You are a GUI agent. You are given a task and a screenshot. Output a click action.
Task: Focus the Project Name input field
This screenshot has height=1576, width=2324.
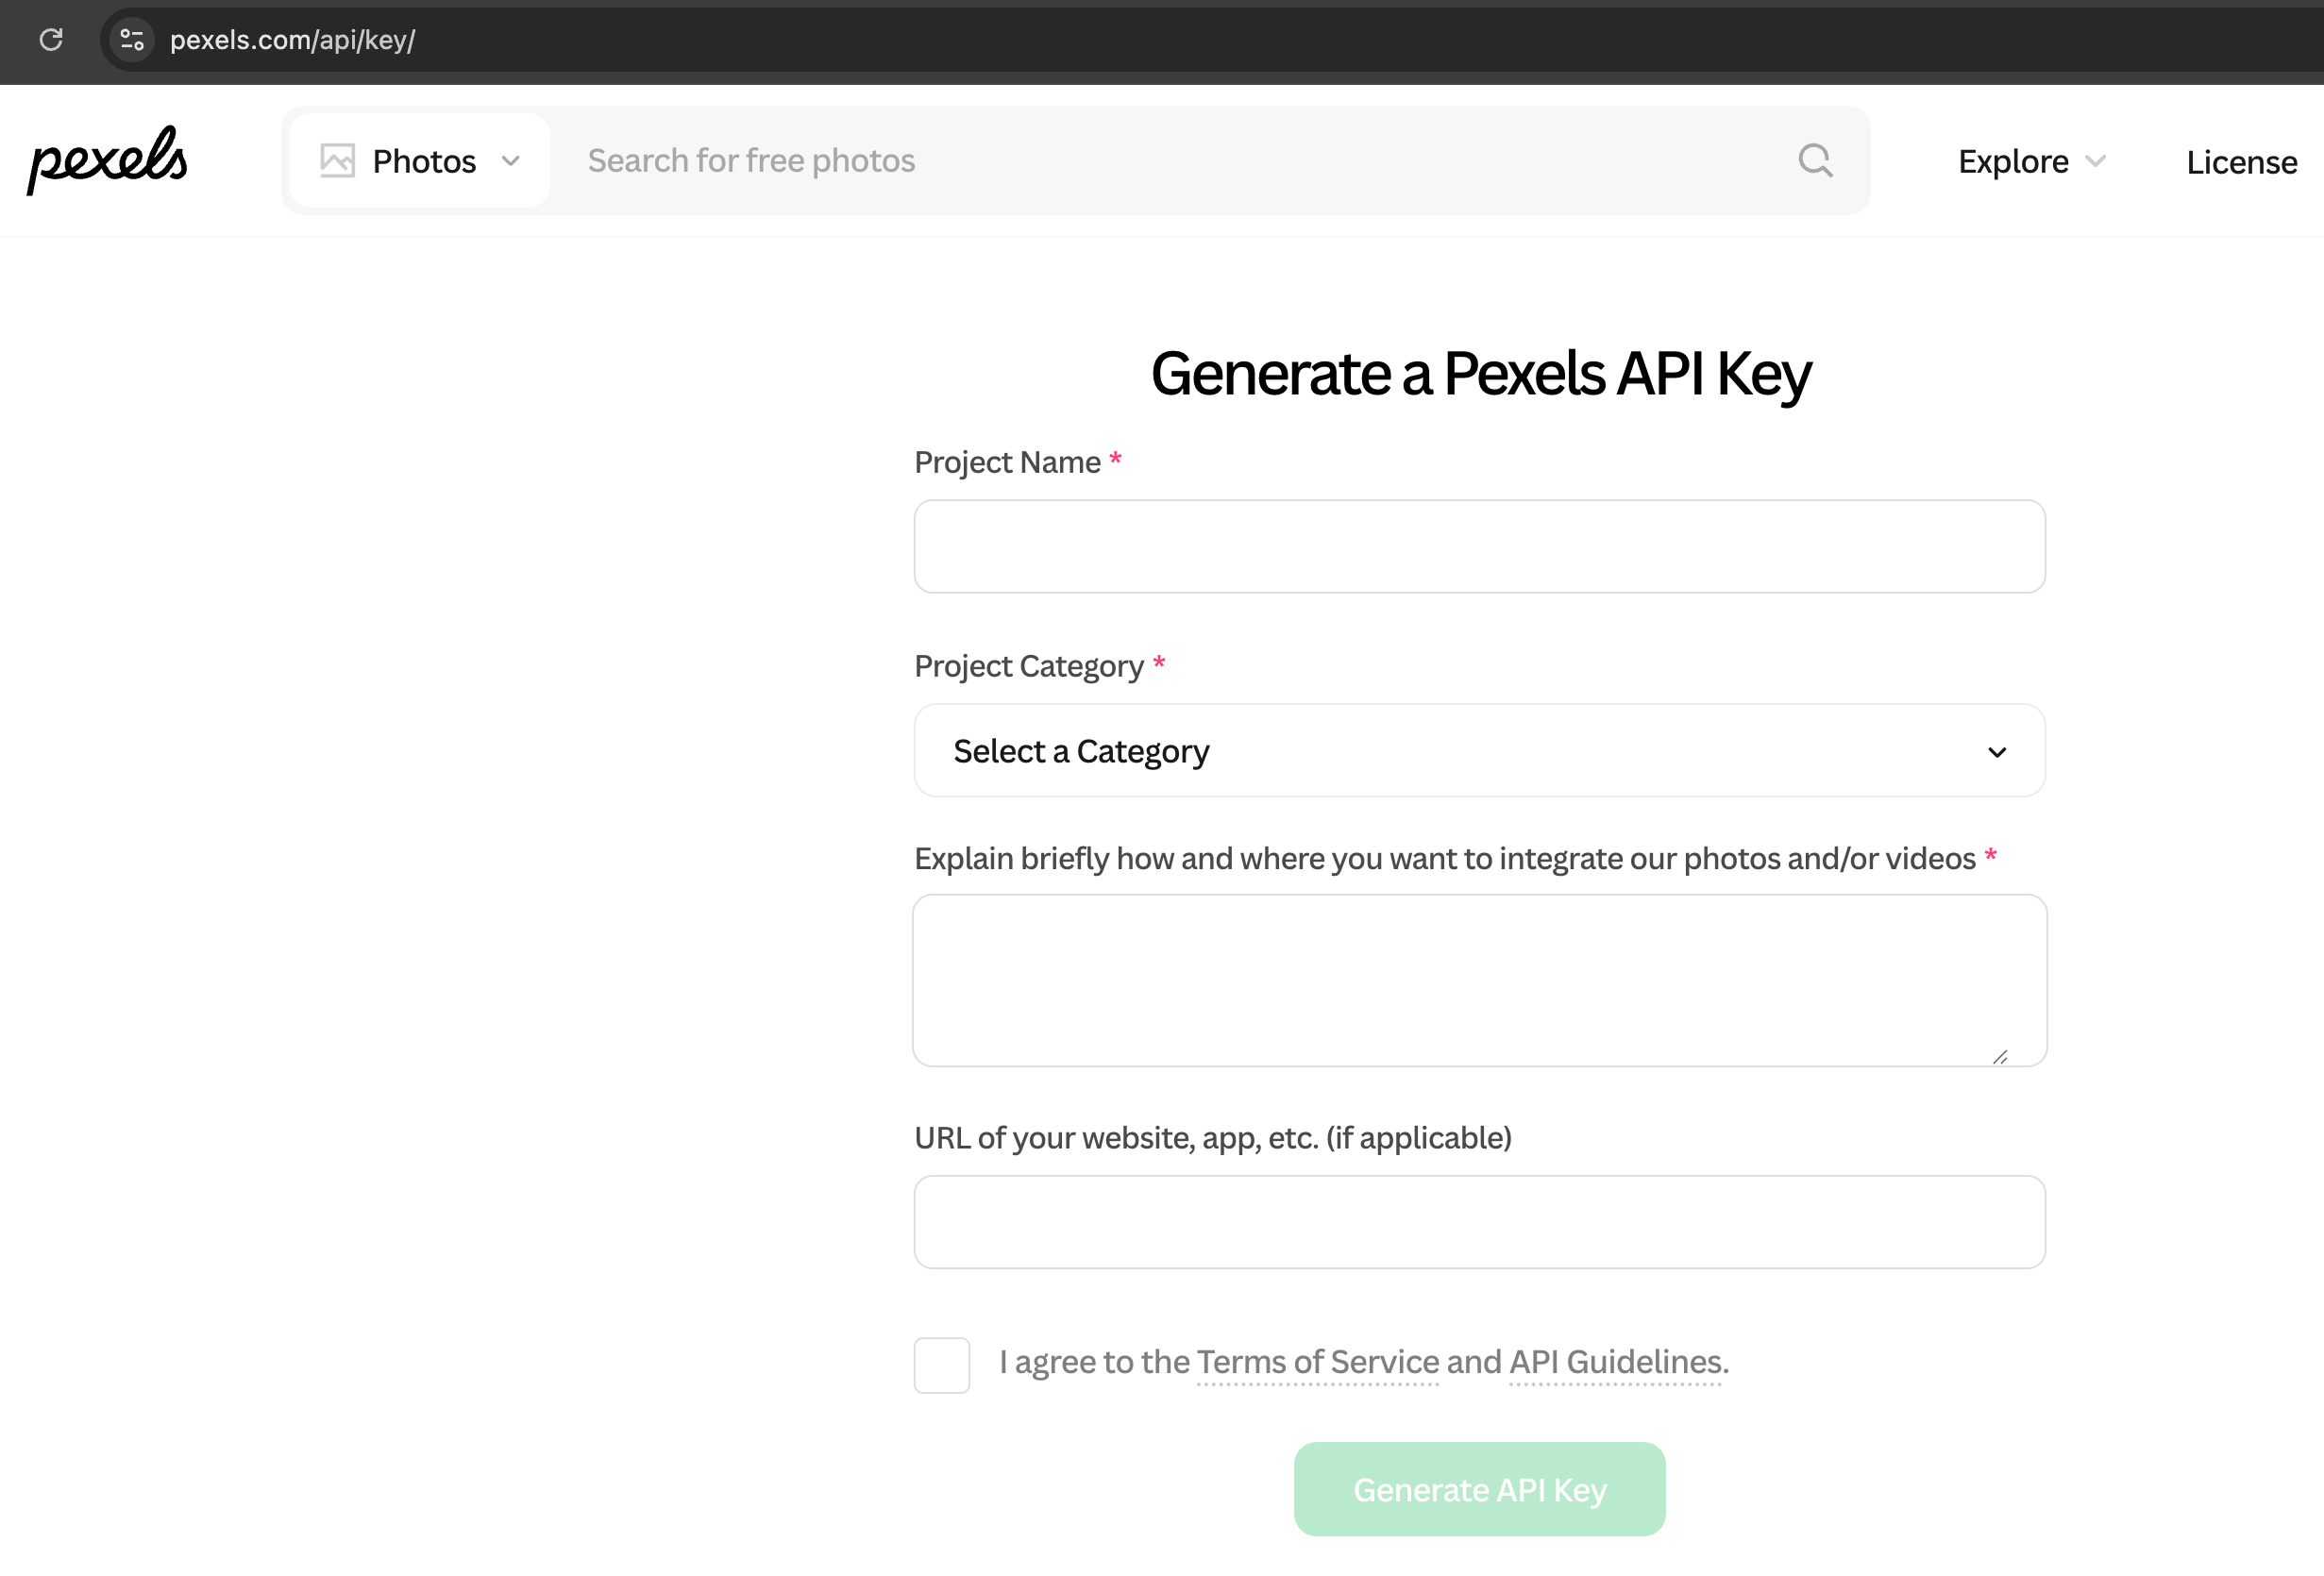tap(1479, 546)
